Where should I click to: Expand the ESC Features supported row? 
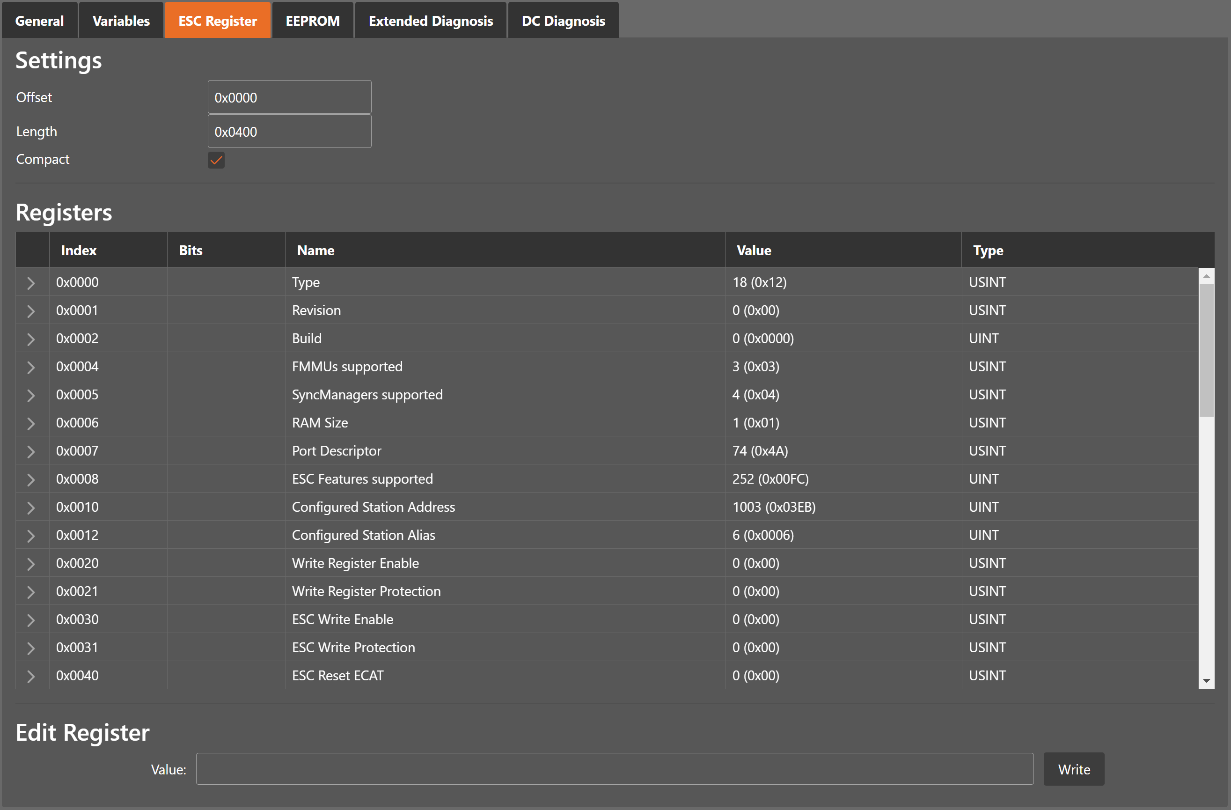(x=31, y=479)
